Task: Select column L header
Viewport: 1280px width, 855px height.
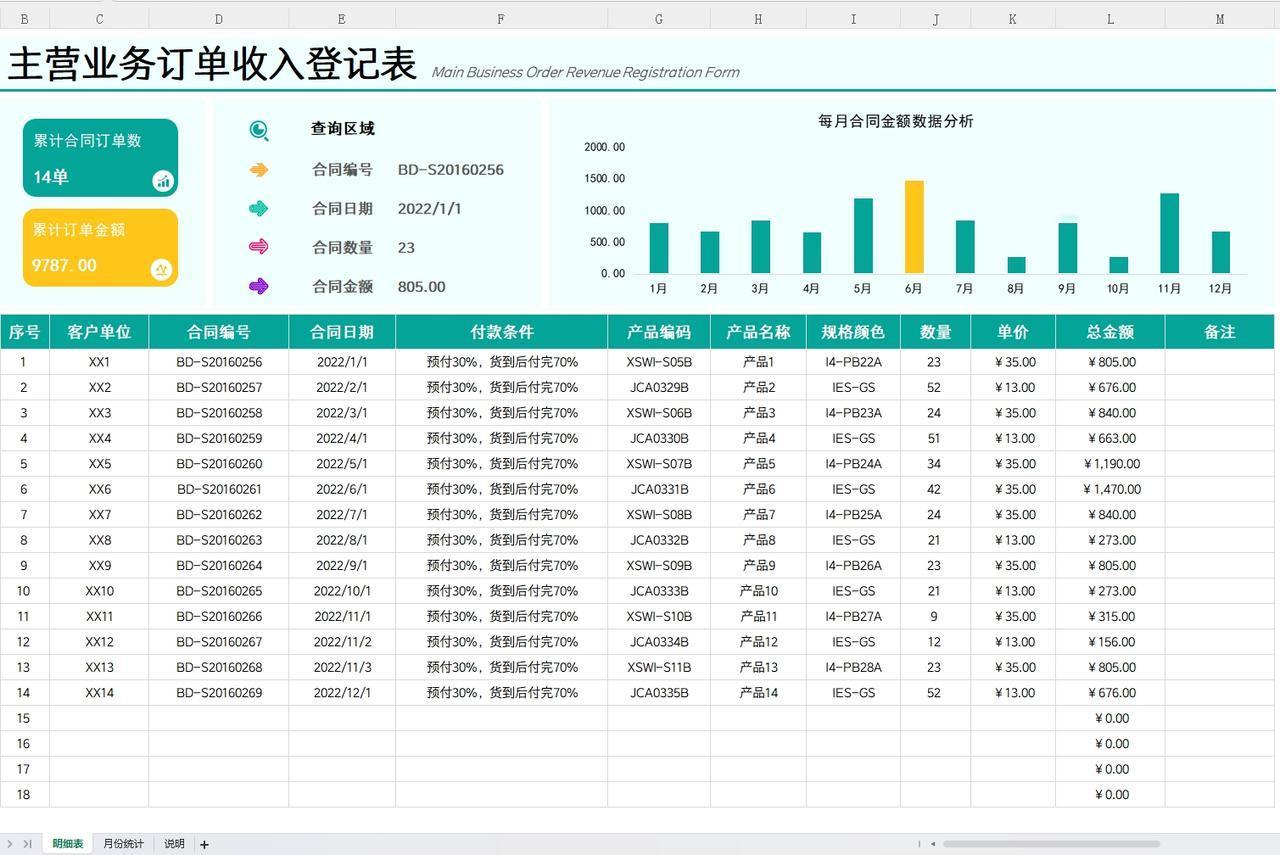Action: (x=1110, y=19)
